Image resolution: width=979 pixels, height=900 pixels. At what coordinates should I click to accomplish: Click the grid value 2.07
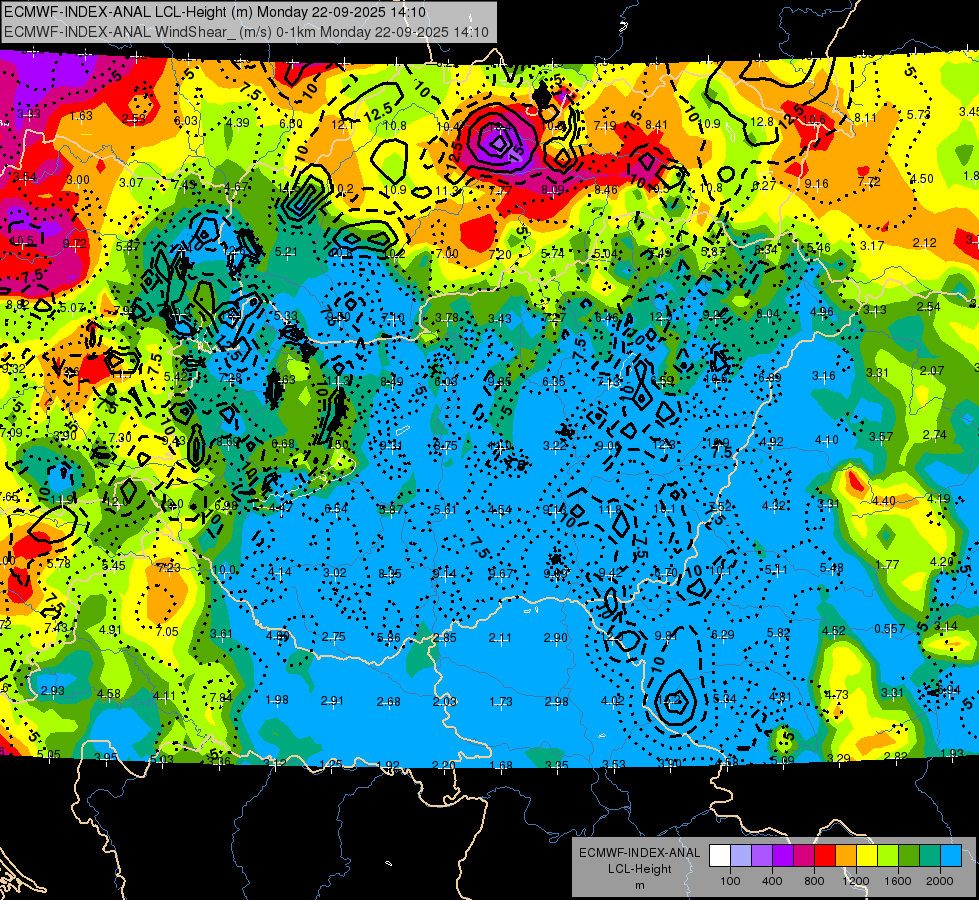932,370
